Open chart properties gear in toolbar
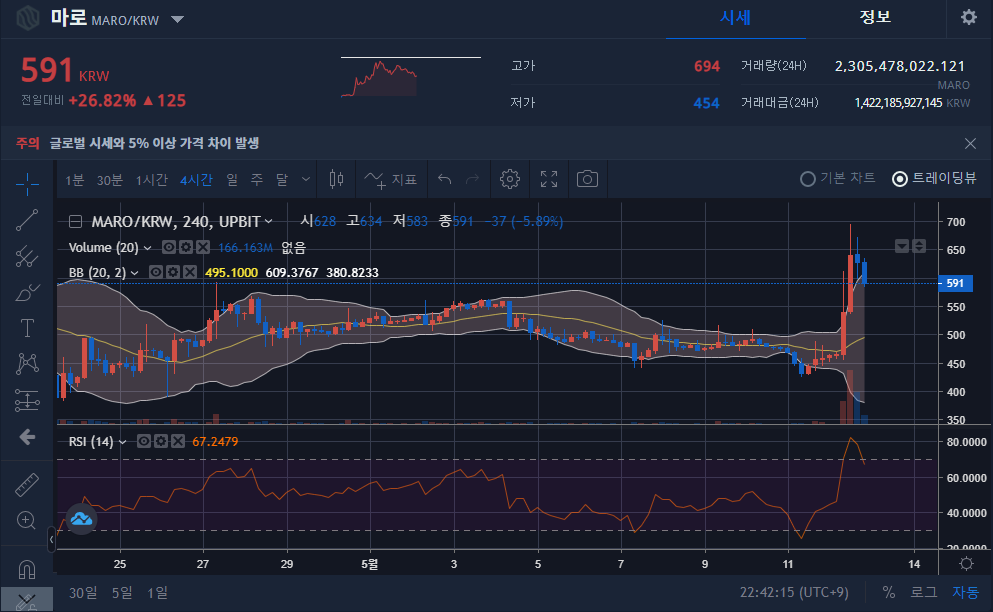The height and width of the screenshot is (612, 993). click(510, 179)
